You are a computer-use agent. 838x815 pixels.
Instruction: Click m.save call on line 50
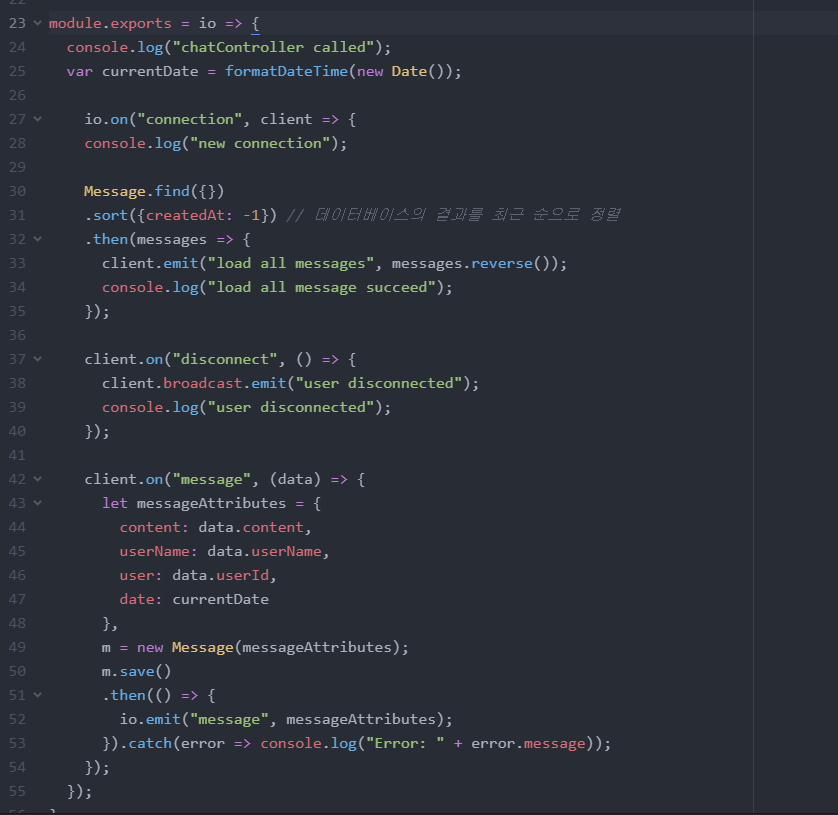point(137,671)
